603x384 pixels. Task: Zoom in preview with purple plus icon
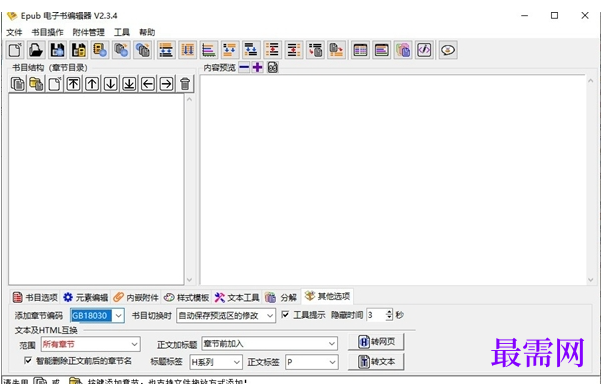(257, 68)
